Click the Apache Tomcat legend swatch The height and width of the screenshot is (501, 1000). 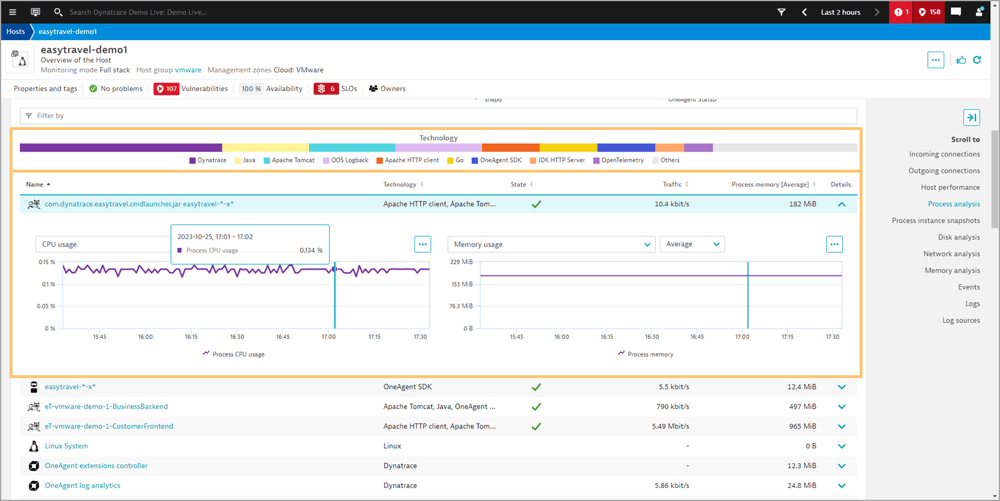(x=267, y=161)
